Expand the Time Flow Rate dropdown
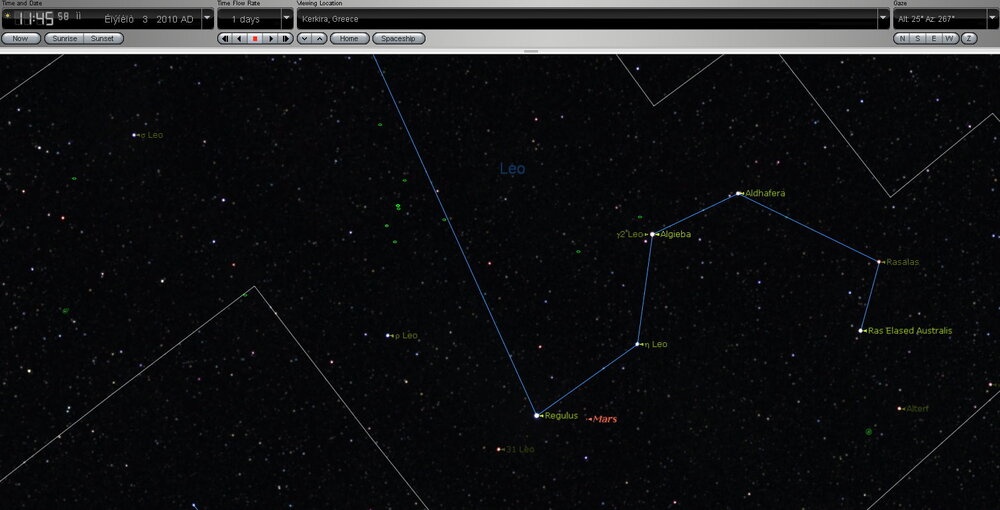This screenshot has width=1000, height=510. 286,19
